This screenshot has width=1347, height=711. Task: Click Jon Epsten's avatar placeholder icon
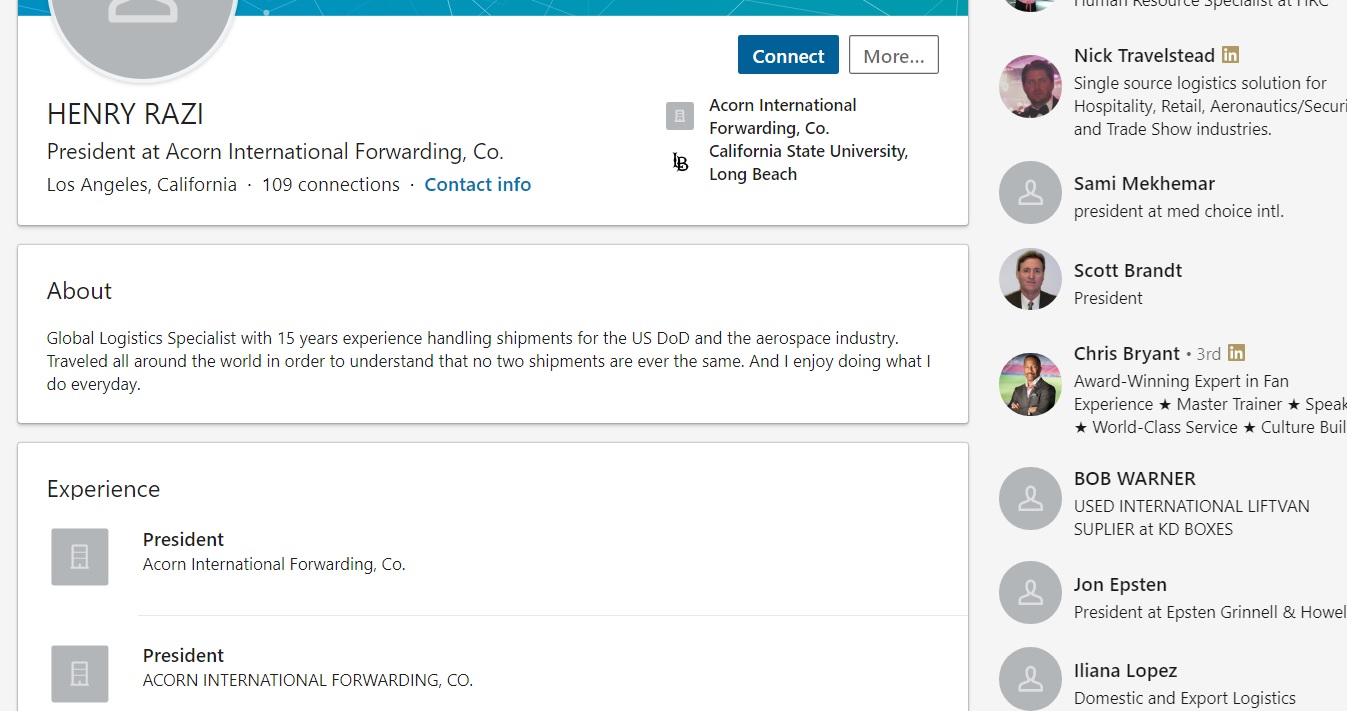pyautogui.click(x=1030, y=592)
